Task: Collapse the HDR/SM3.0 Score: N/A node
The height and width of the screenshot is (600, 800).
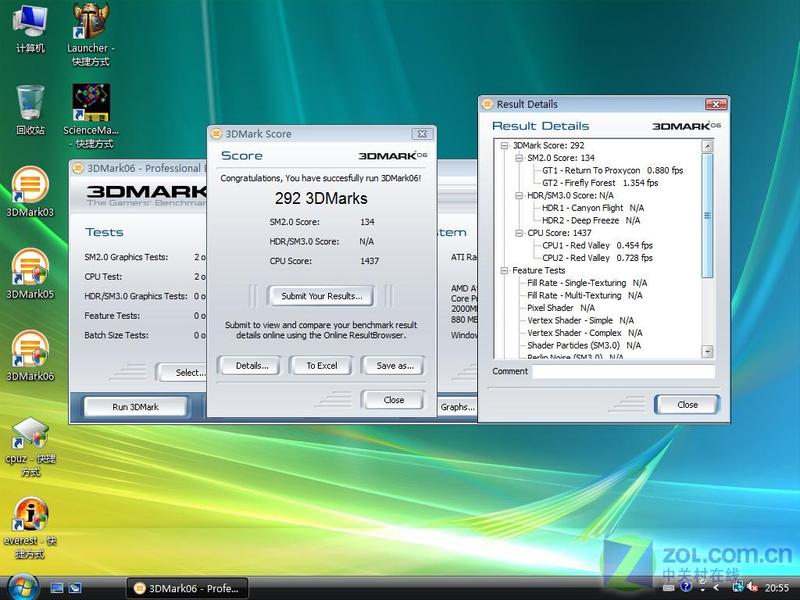Action: (519, 195)
